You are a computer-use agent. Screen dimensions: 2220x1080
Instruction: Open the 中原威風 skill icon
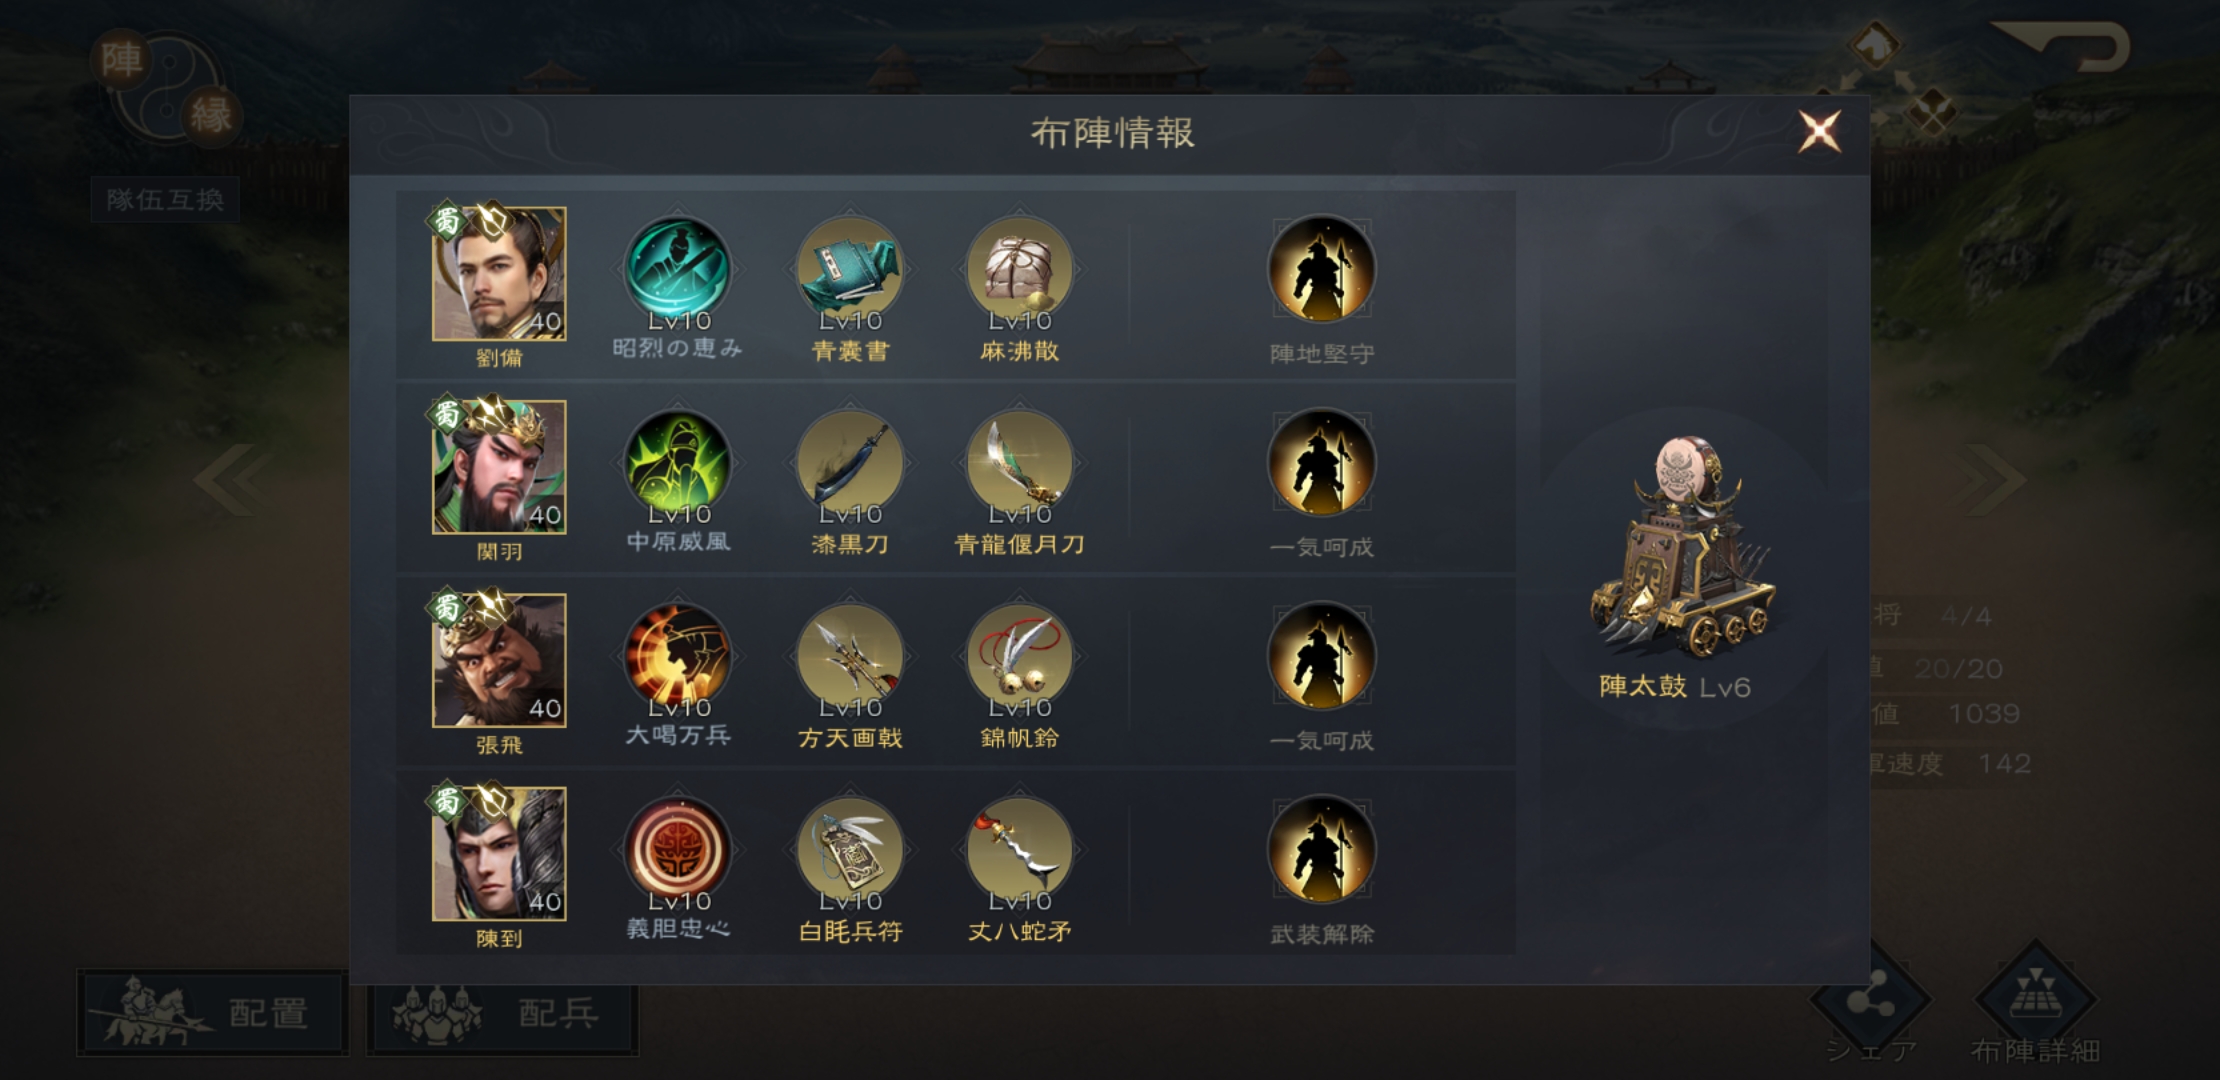[x=678, y=464]
